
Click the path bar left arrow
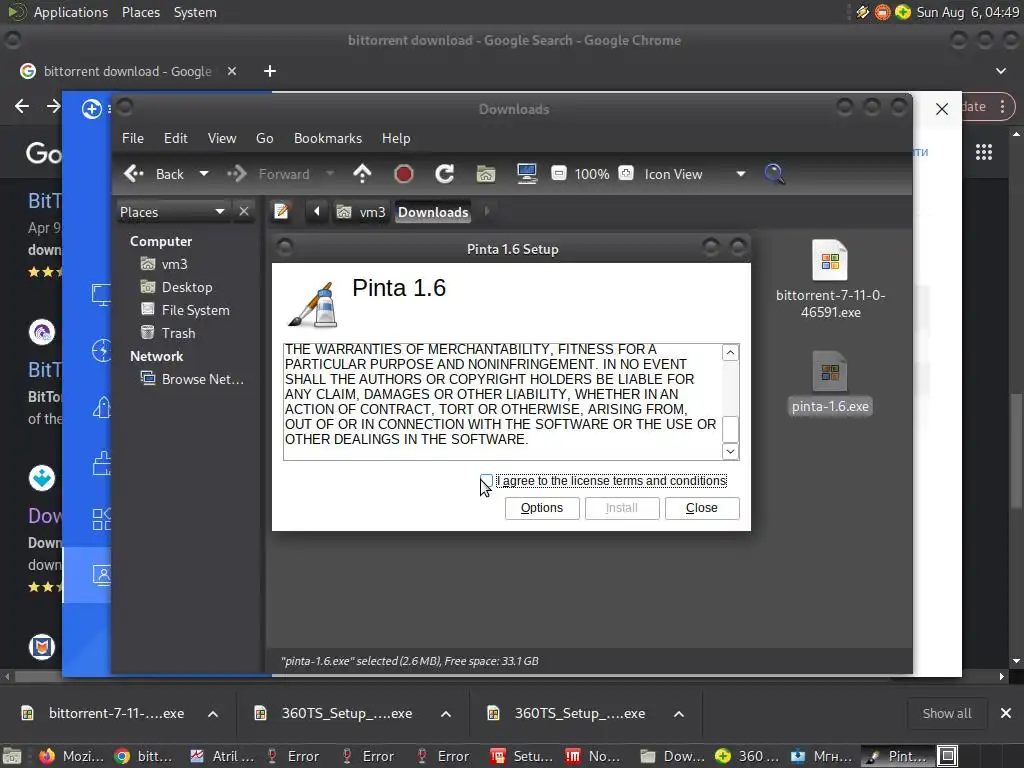click(317, 212)
